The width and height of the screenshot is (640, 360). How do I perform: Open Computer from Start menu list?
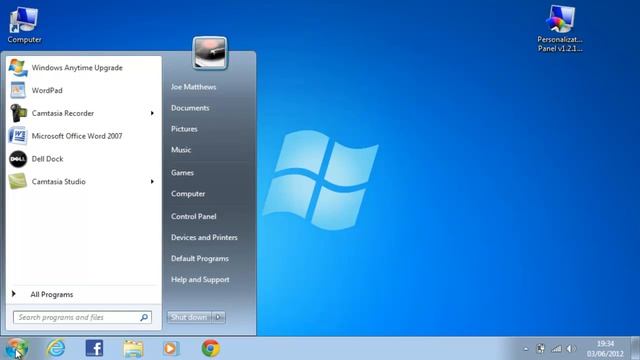click(188, 194)
